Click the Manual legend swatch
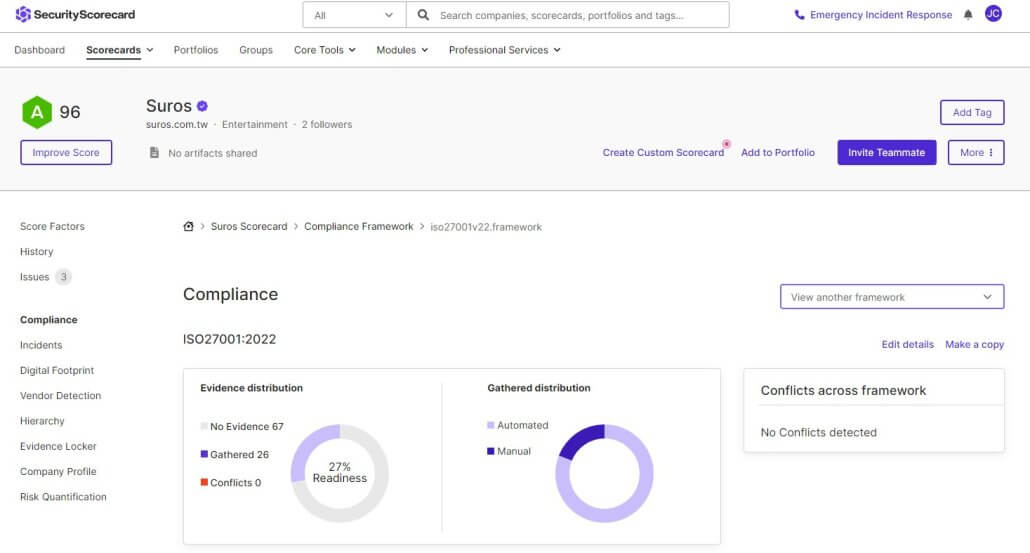The height and width of the screenshot is (553, 1030). 491,451
